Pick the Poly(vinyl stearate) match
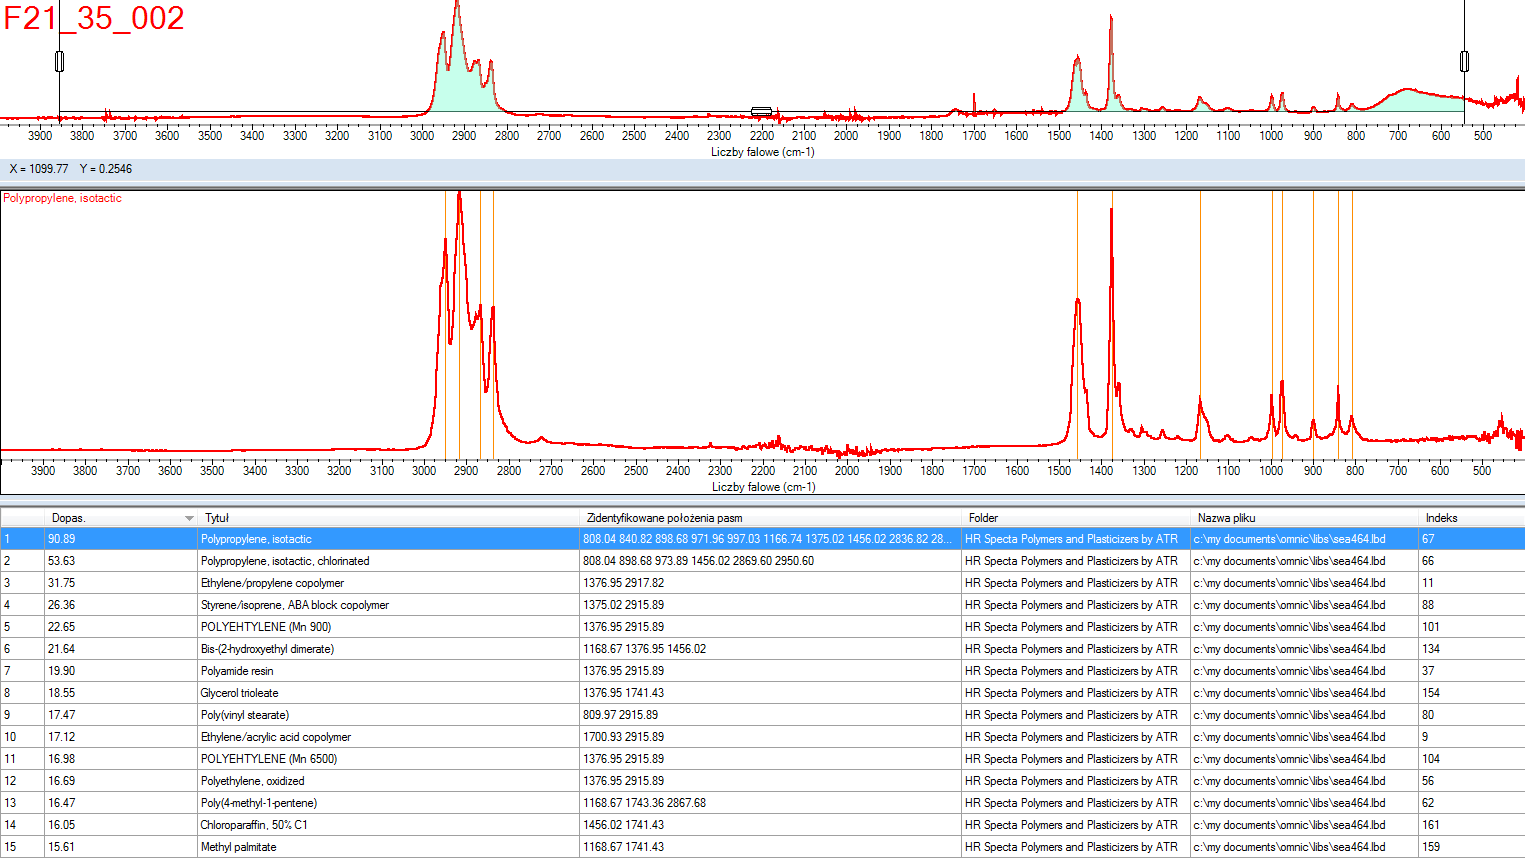The image size is (1525, 858). click(x=244, y=715)
